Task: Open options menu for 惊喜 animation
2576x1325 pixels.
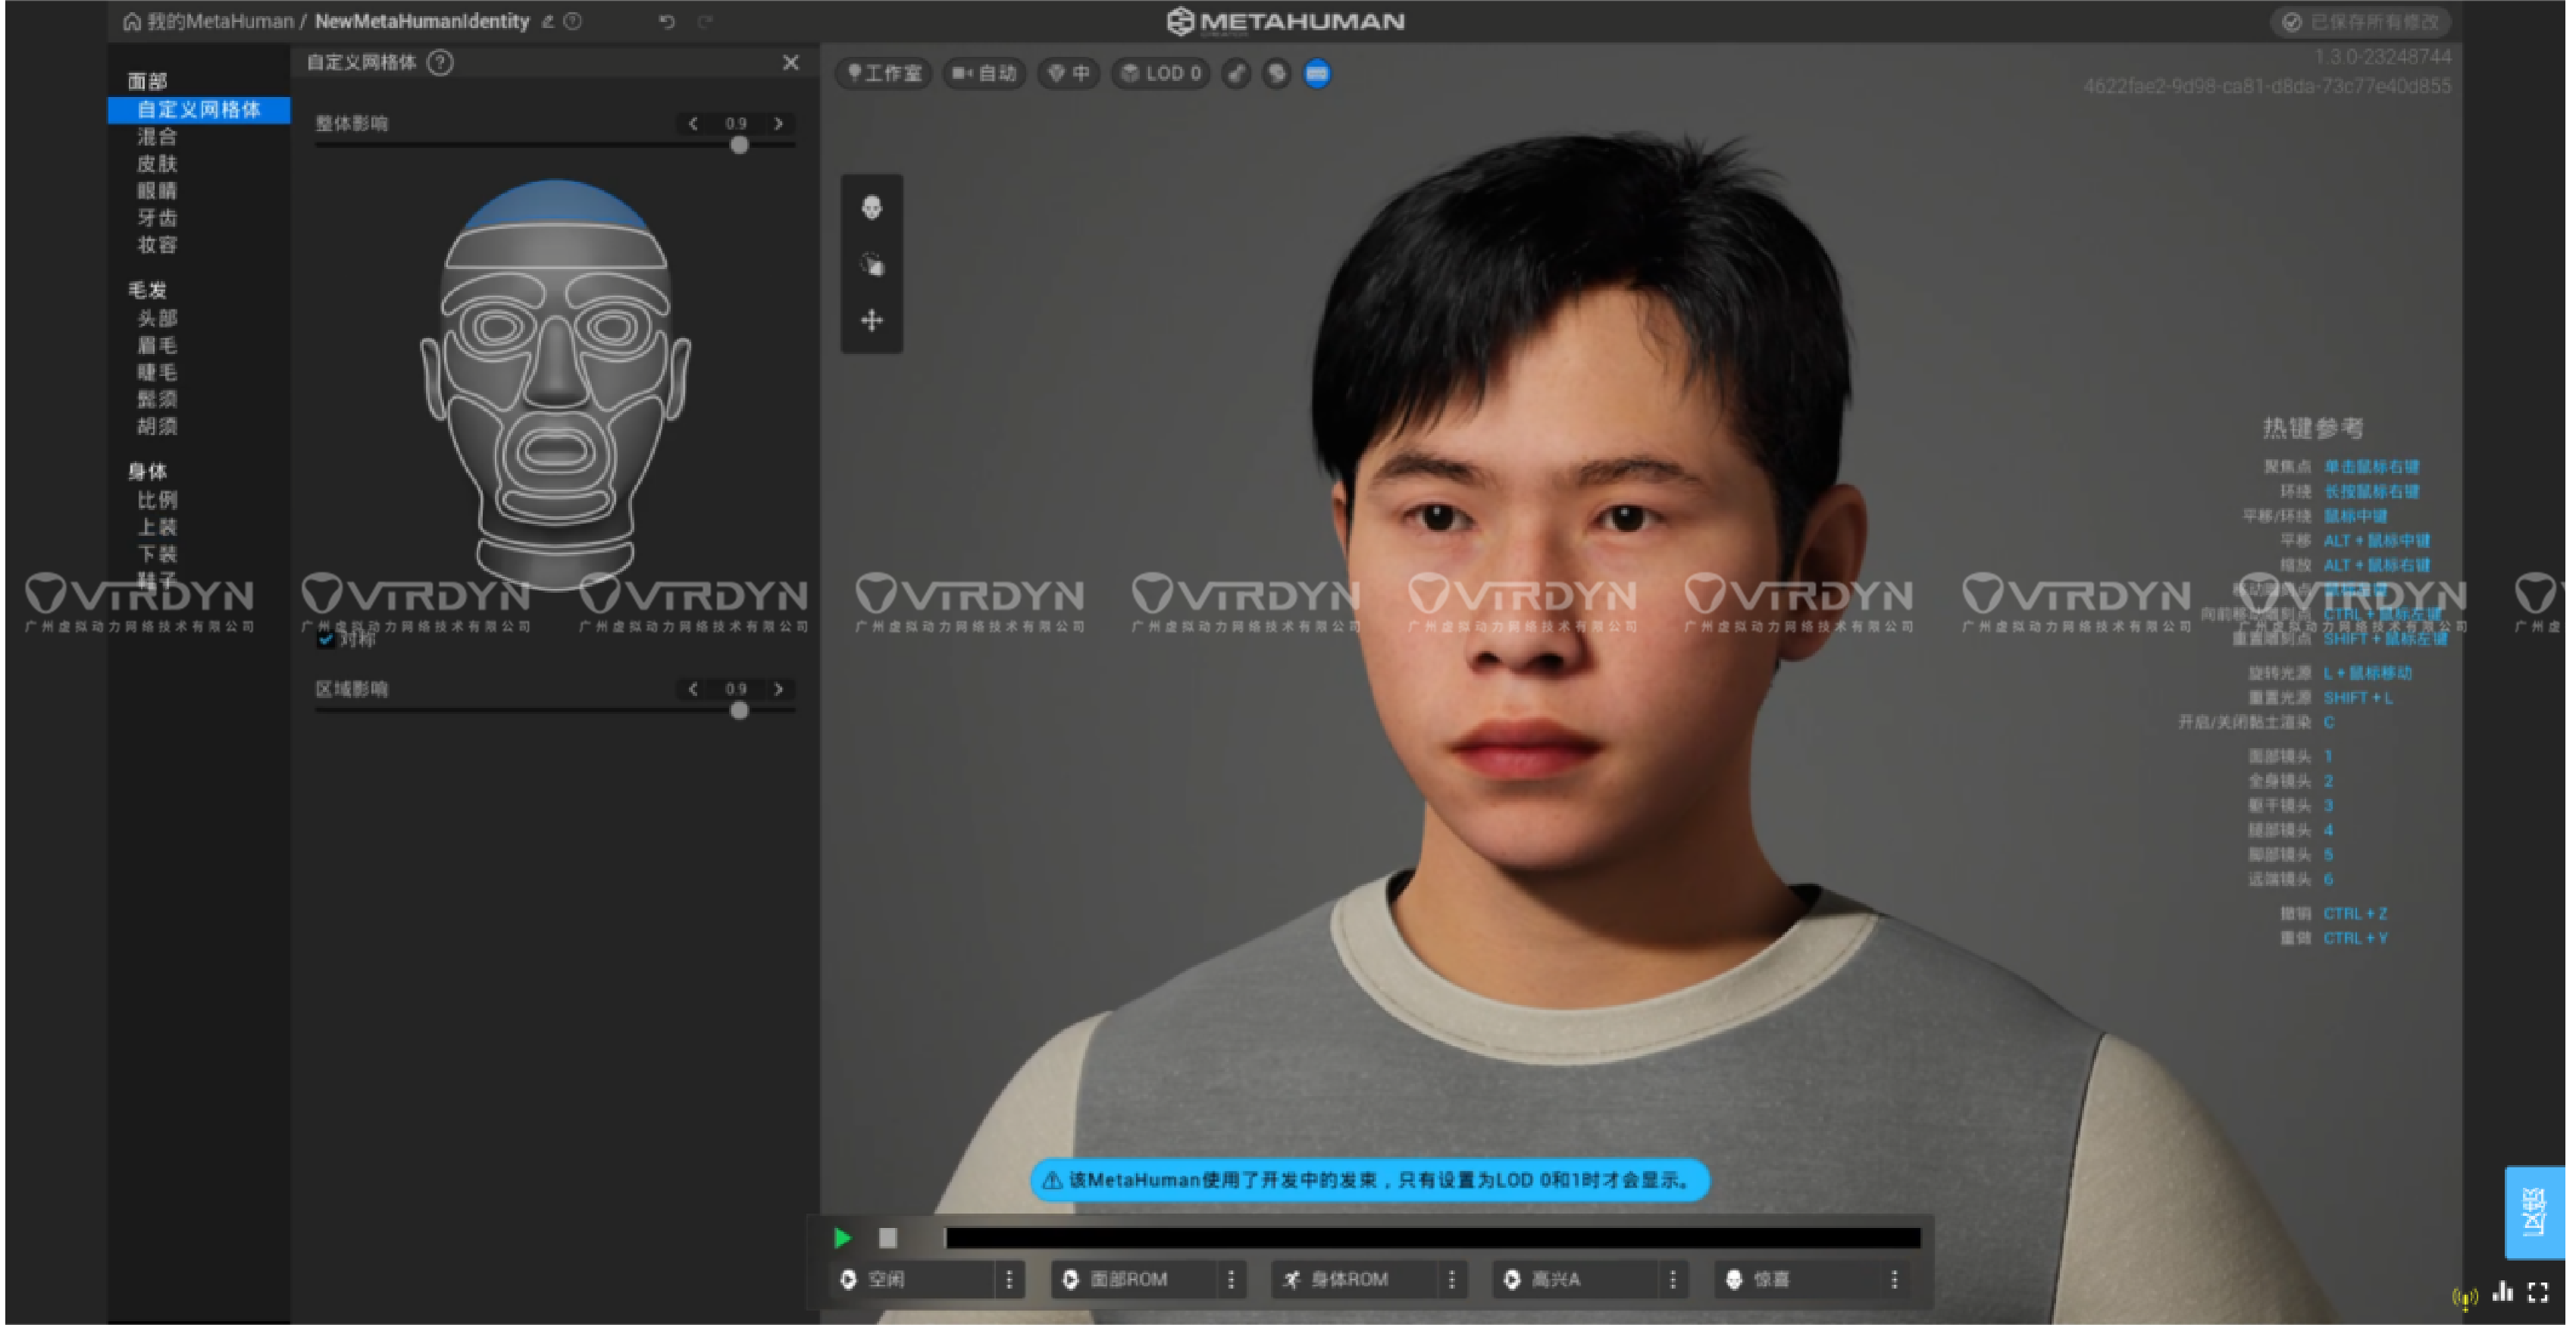Action: pos(1894,1279)
